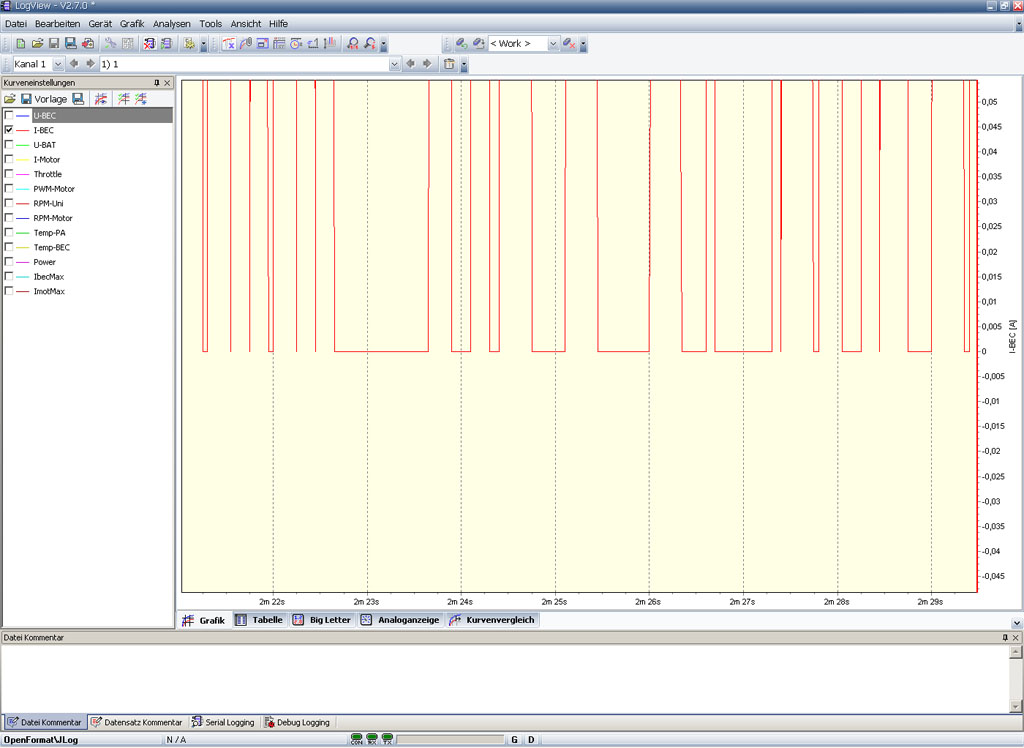Enable the Temp-PA curve checkbox
1024x748 pixels.
pyautogui.click(x=9, y=233)
